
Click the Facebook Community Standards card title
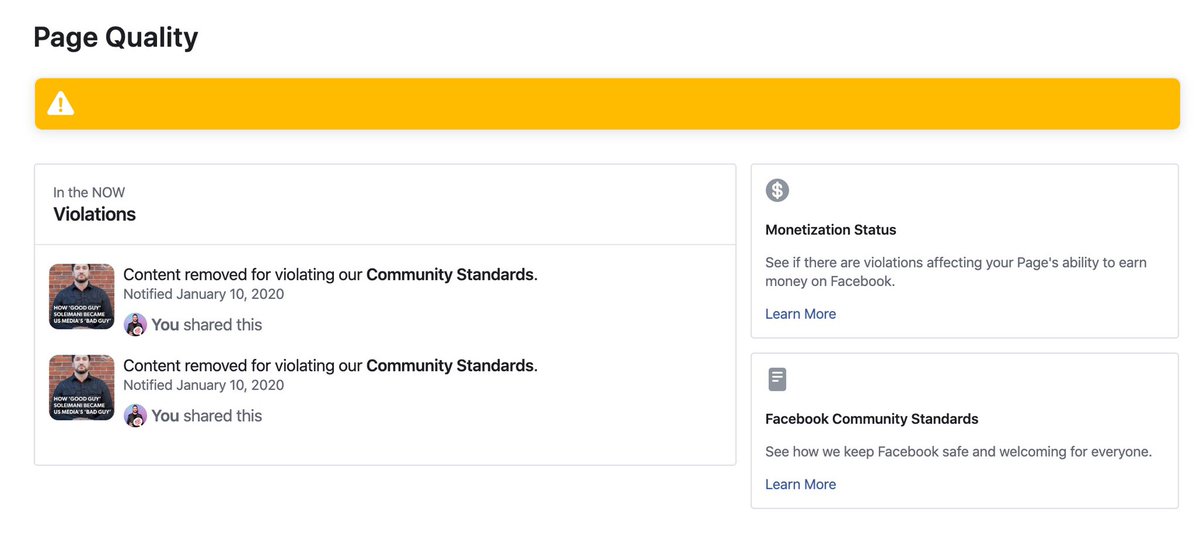(x=872, y=419)
